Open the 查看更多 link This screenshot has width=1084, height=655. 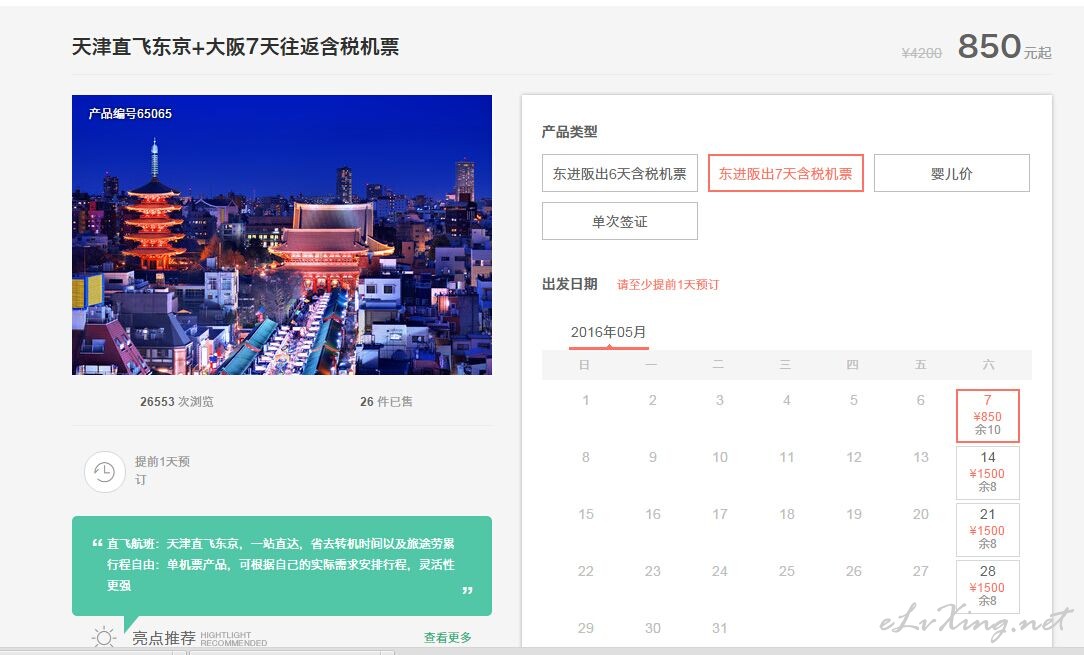(x=447, y=638)
